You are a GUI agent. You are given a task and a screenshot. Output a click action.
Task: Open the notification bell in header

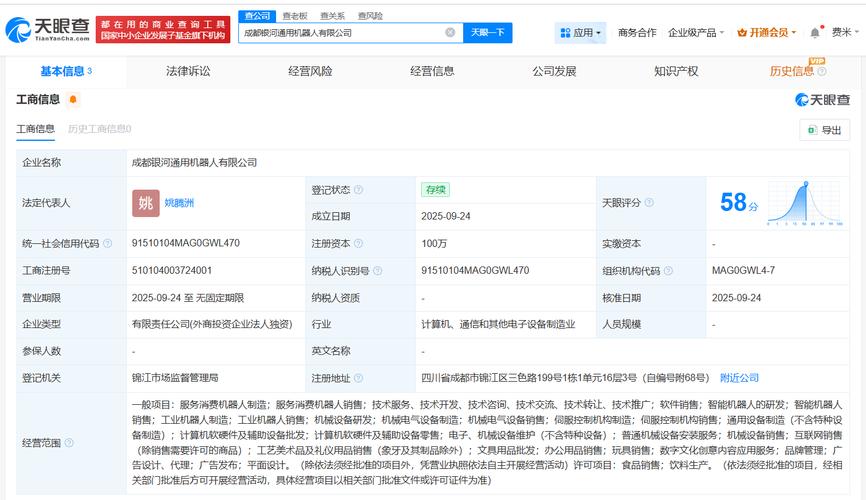[x=815, y=33]
